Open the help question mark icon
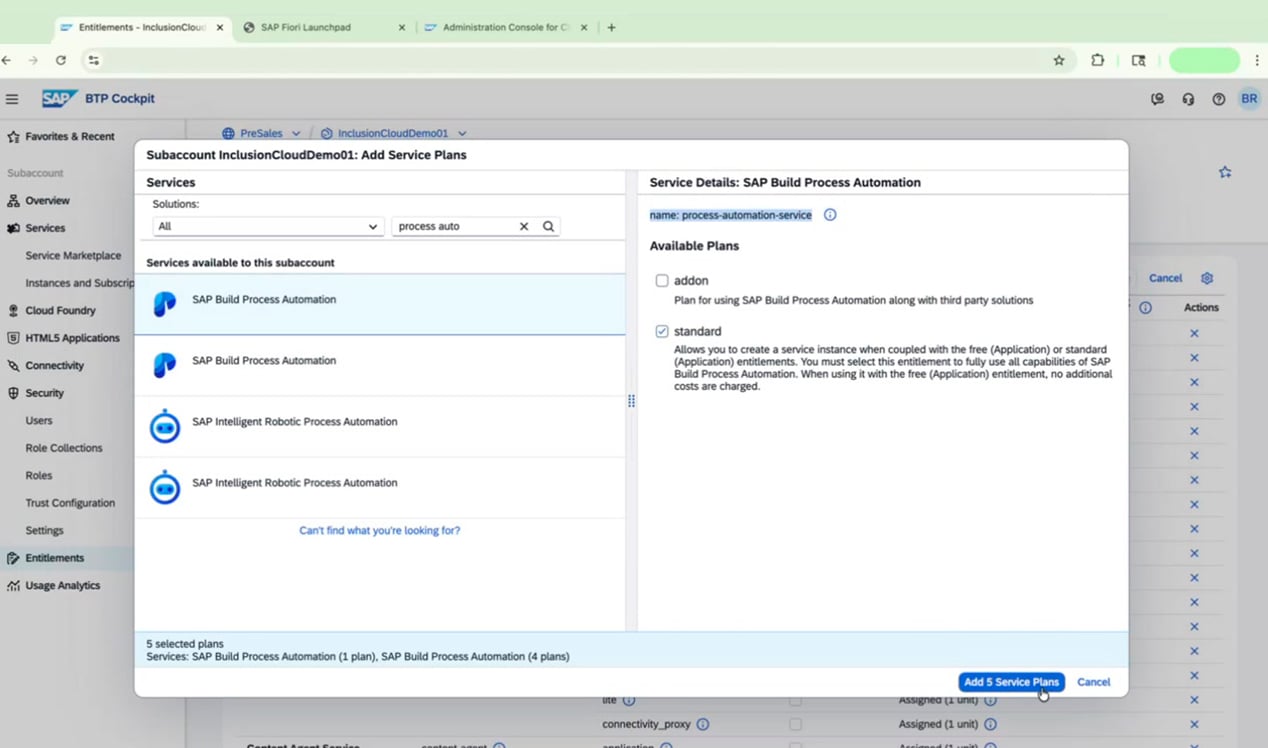 click(1218, 99)
